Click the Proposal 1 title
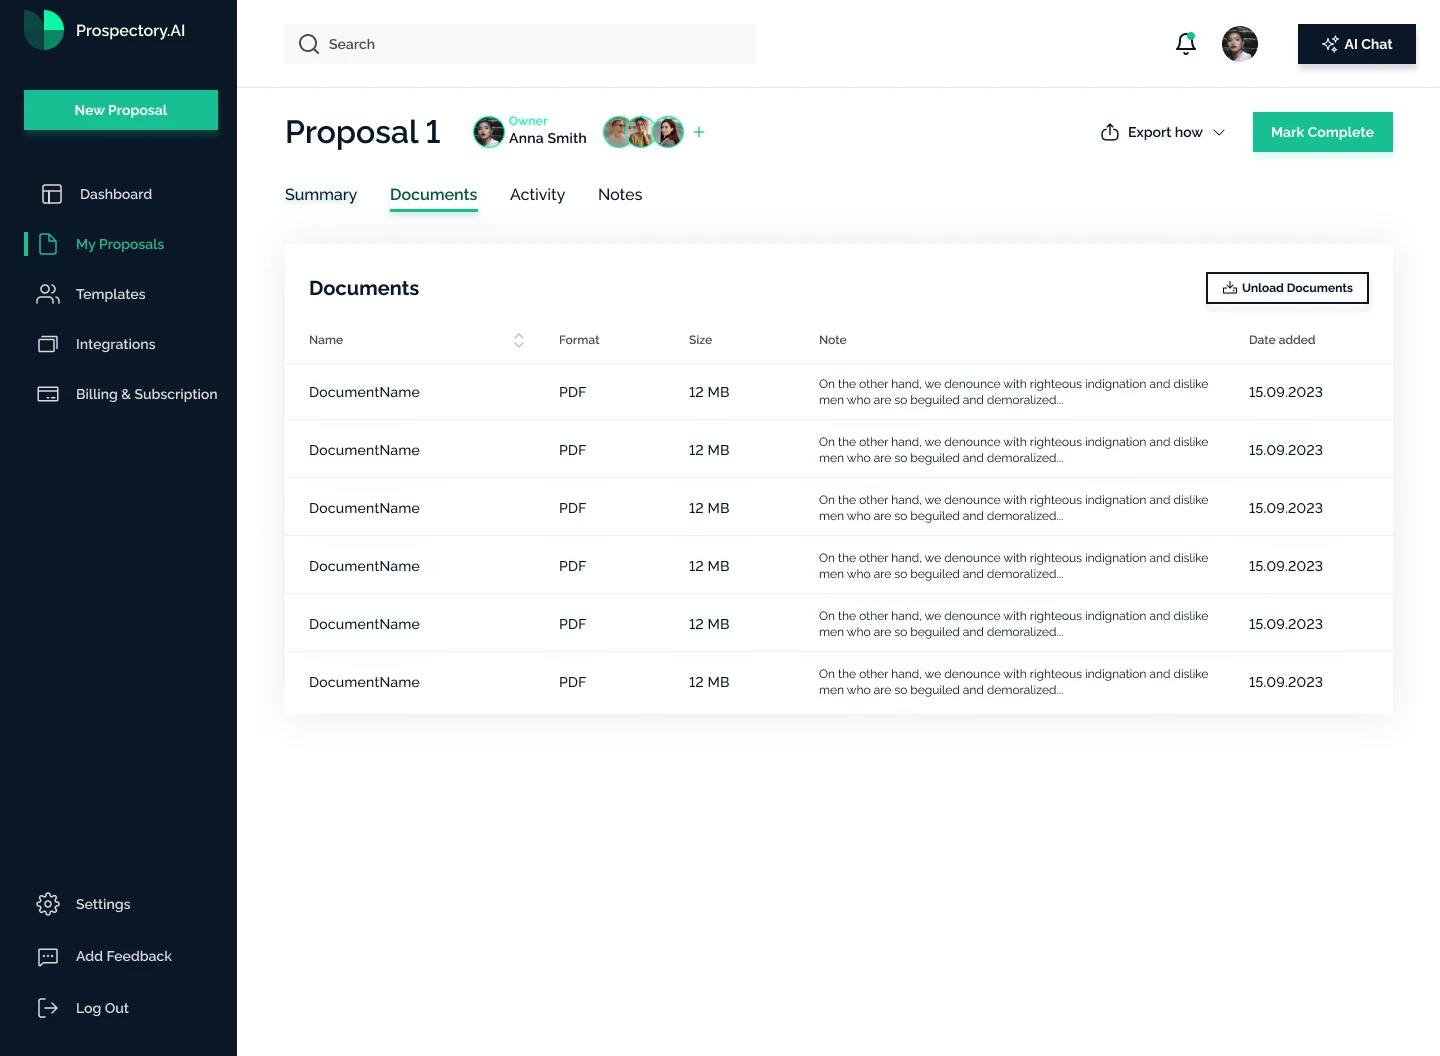 (363, 132)
